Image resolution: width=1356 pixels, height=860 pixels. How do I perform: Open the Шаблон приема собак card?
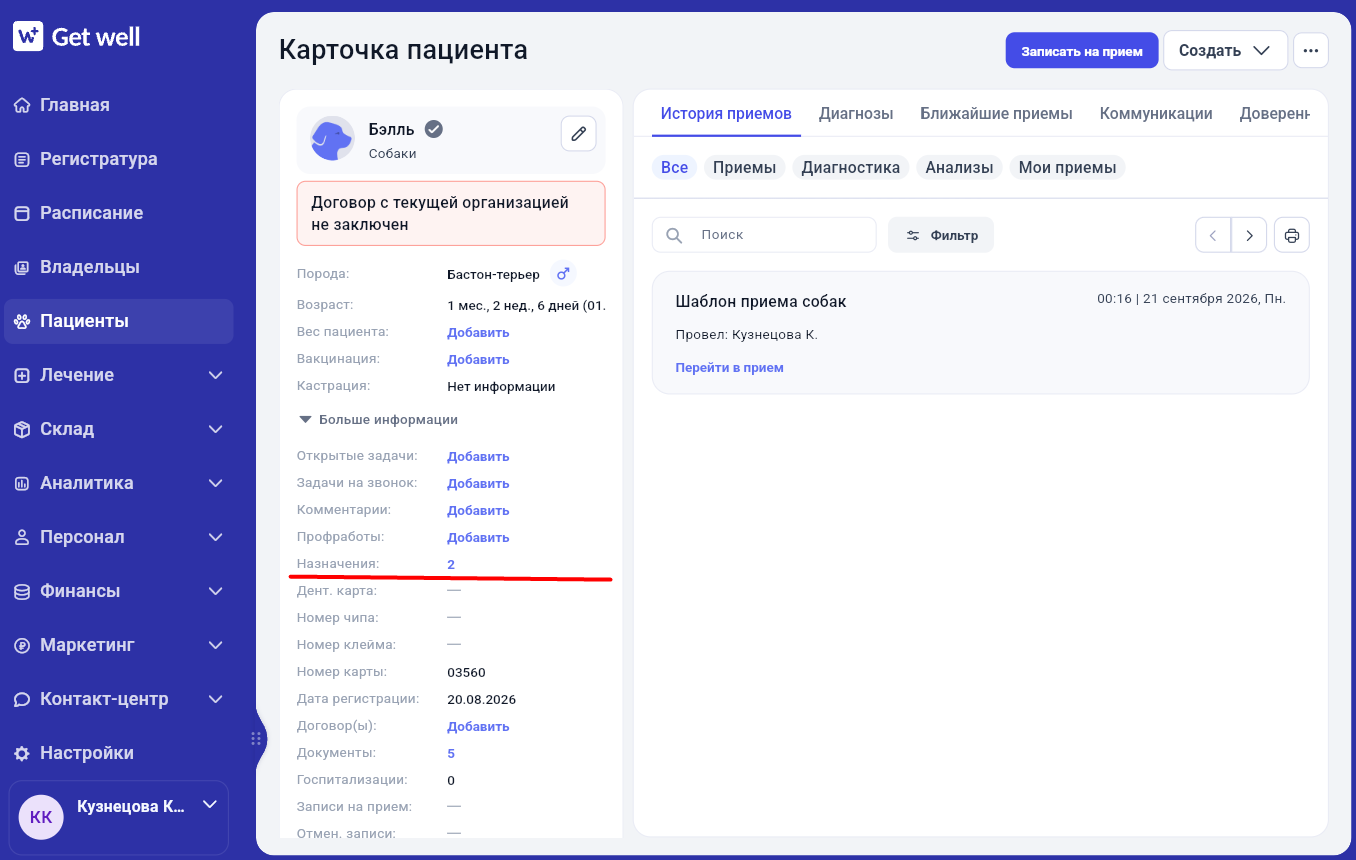pyautogui.click(x=980, y=333)
